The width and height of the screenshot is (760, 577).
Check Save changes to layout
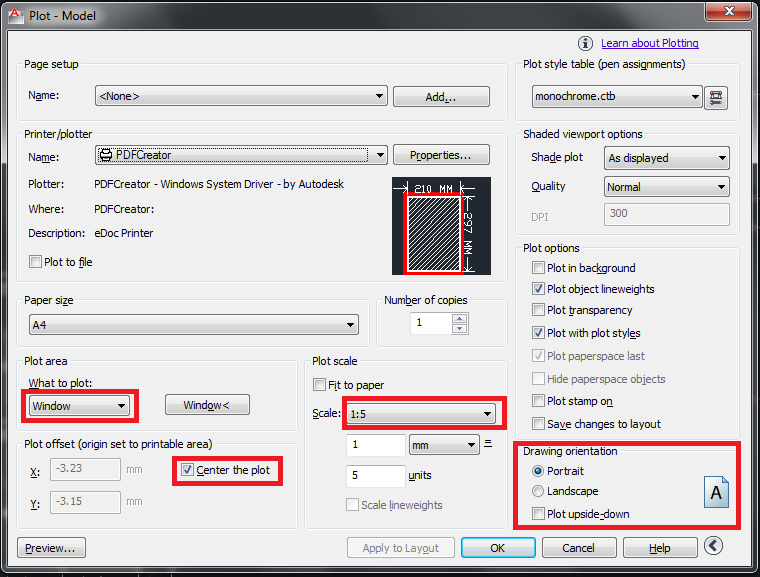[538, 424]
